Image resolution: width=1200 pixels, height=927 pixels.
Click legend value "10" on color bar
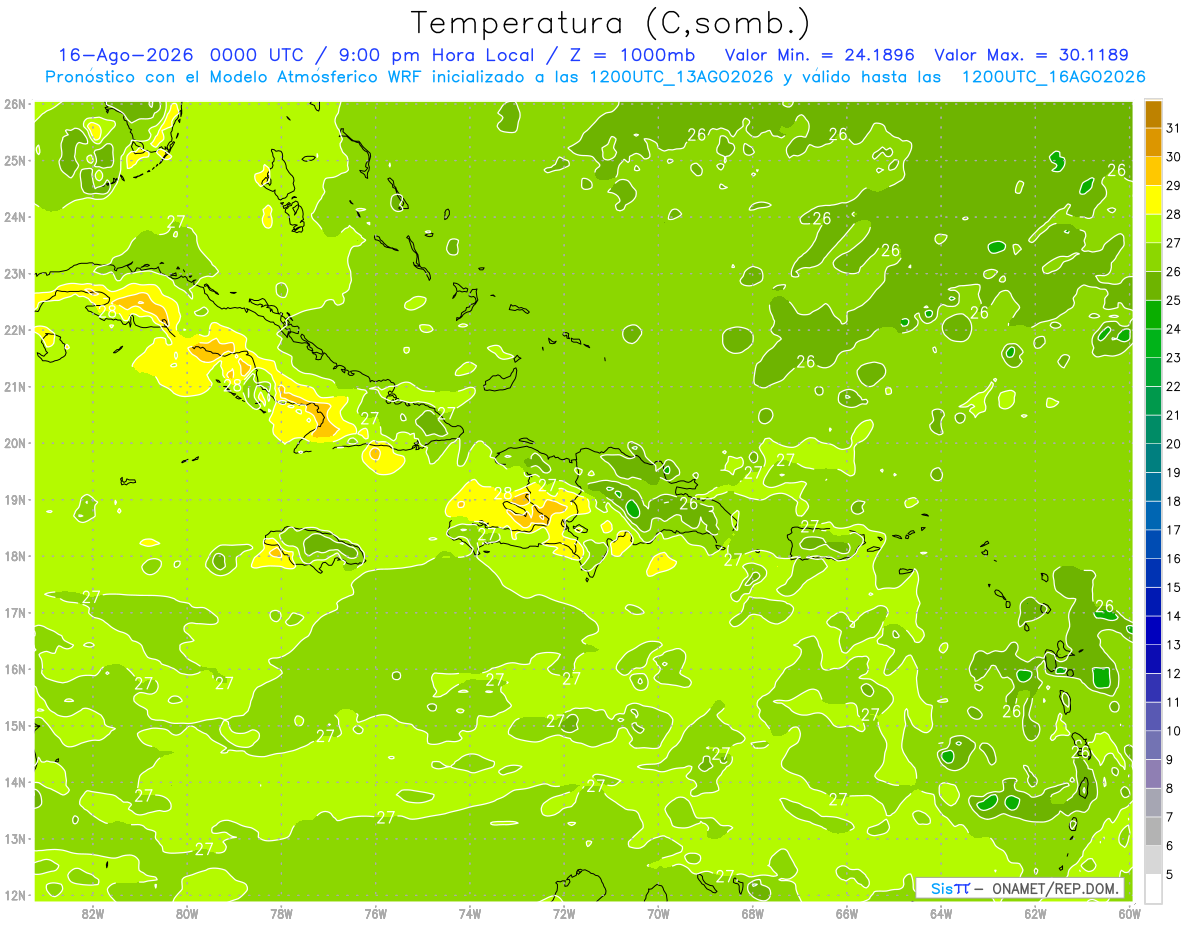point(1173,731)
